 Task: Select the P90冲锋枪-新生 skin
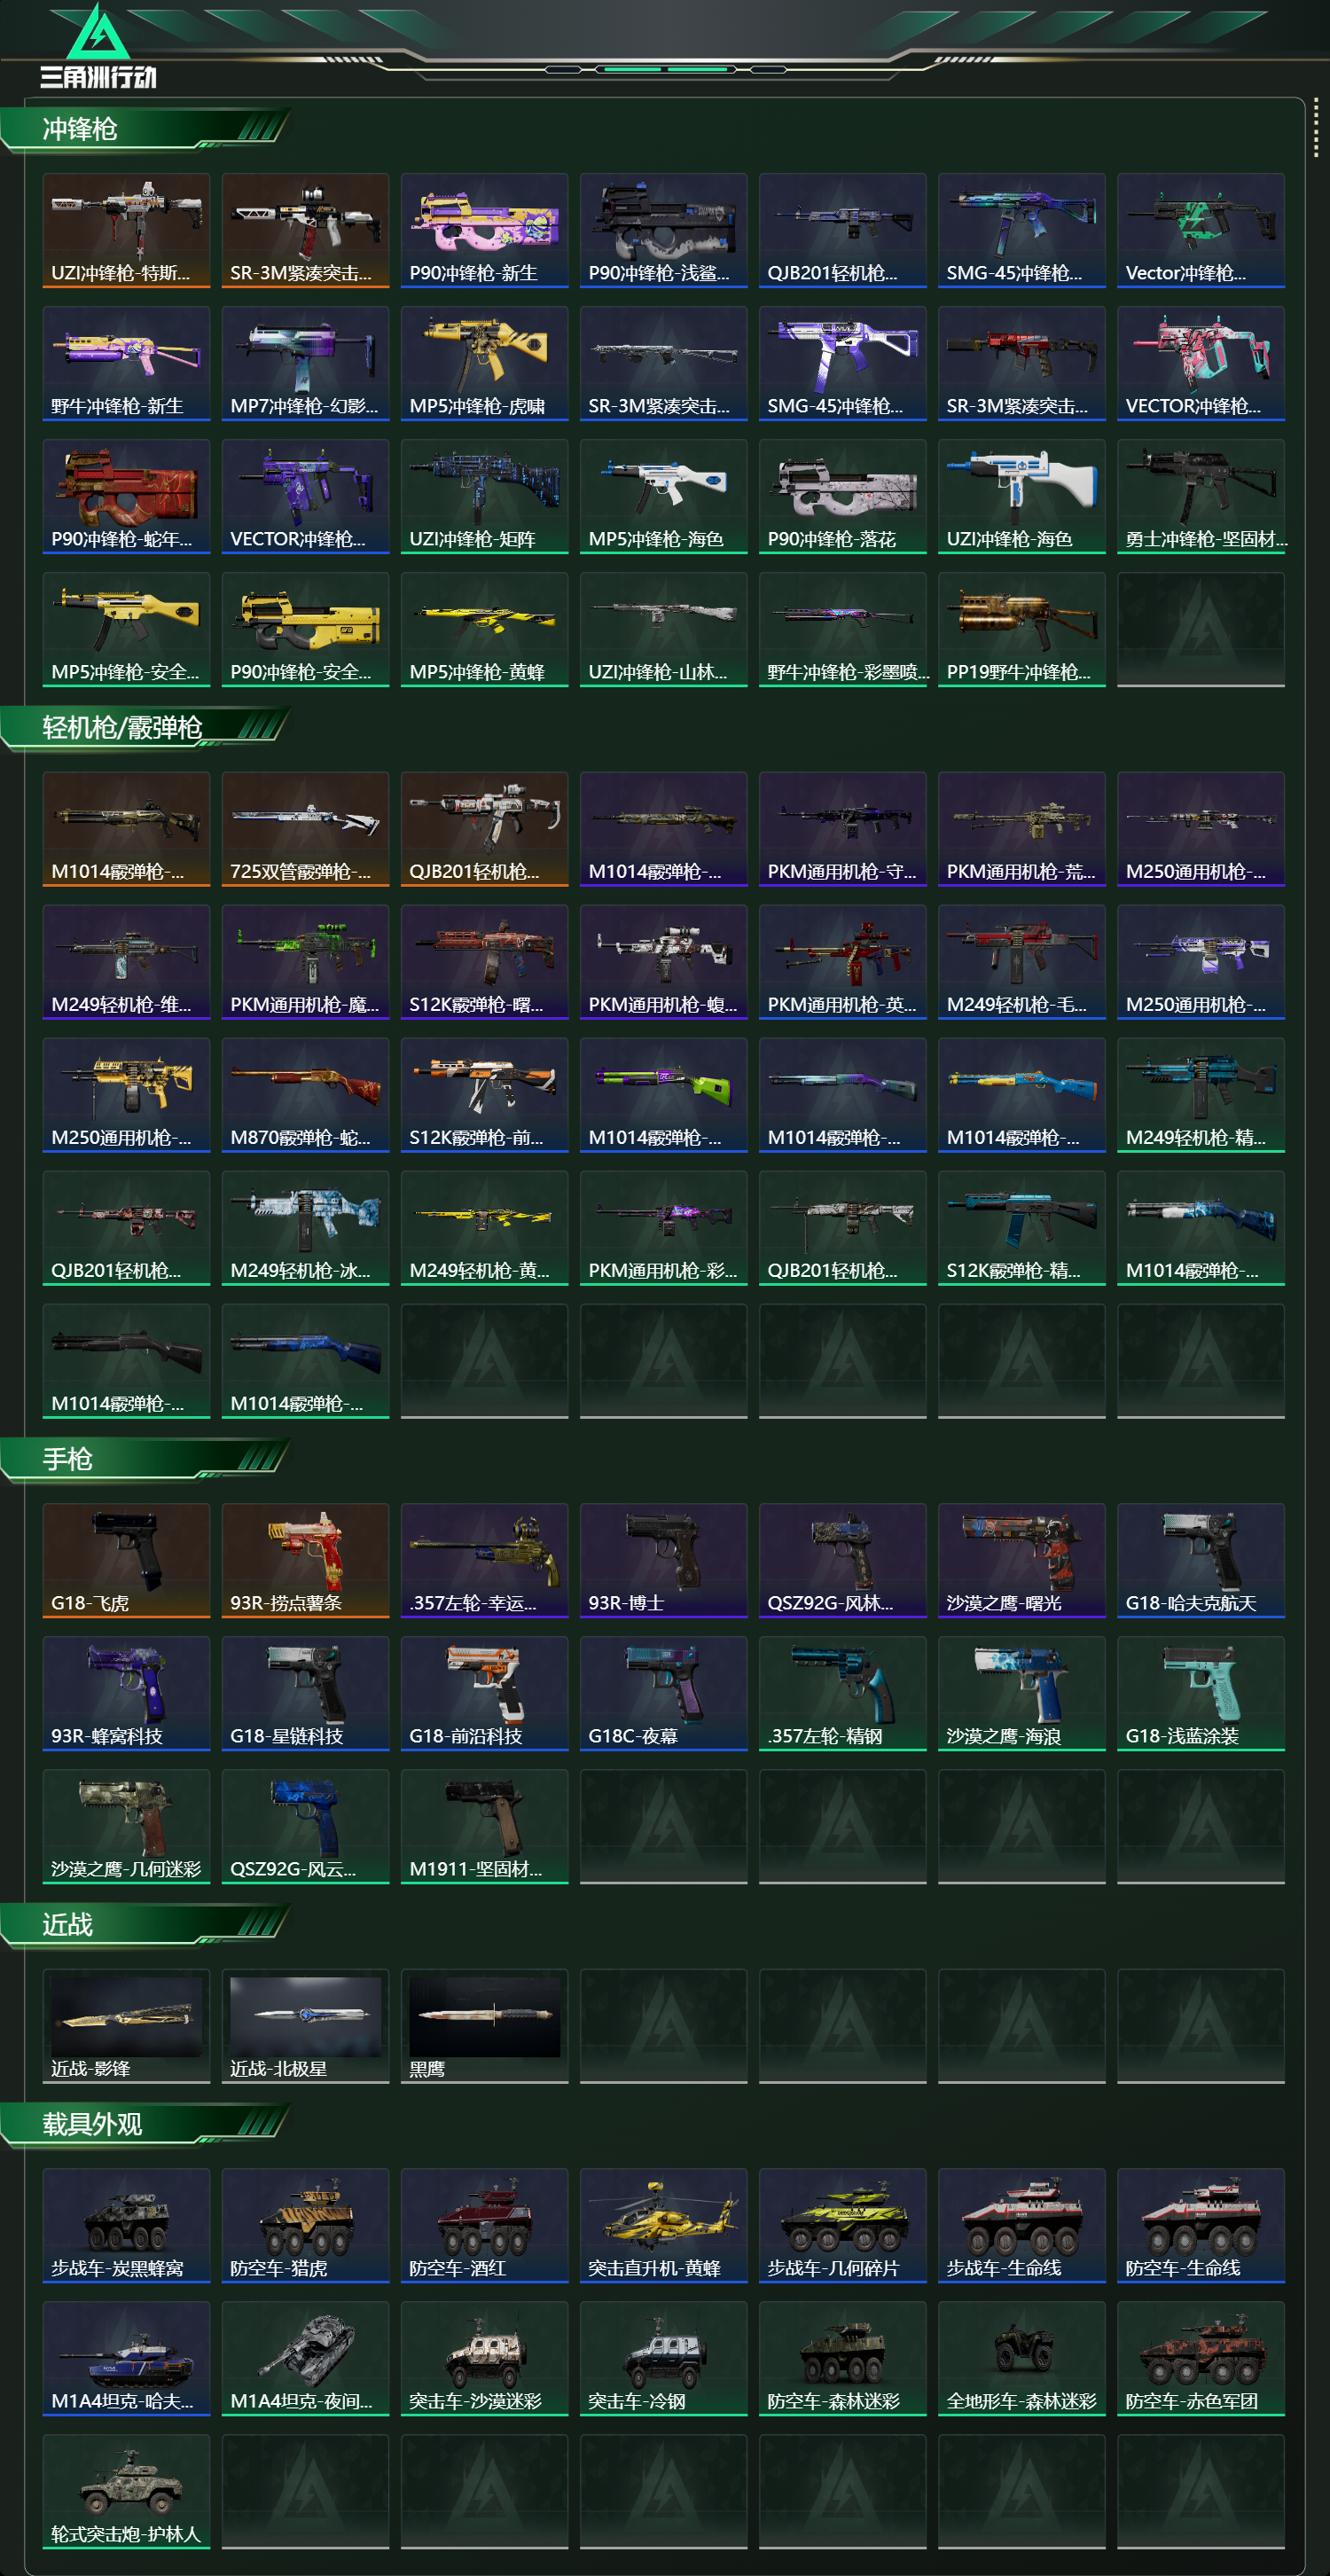coord(484,230)
